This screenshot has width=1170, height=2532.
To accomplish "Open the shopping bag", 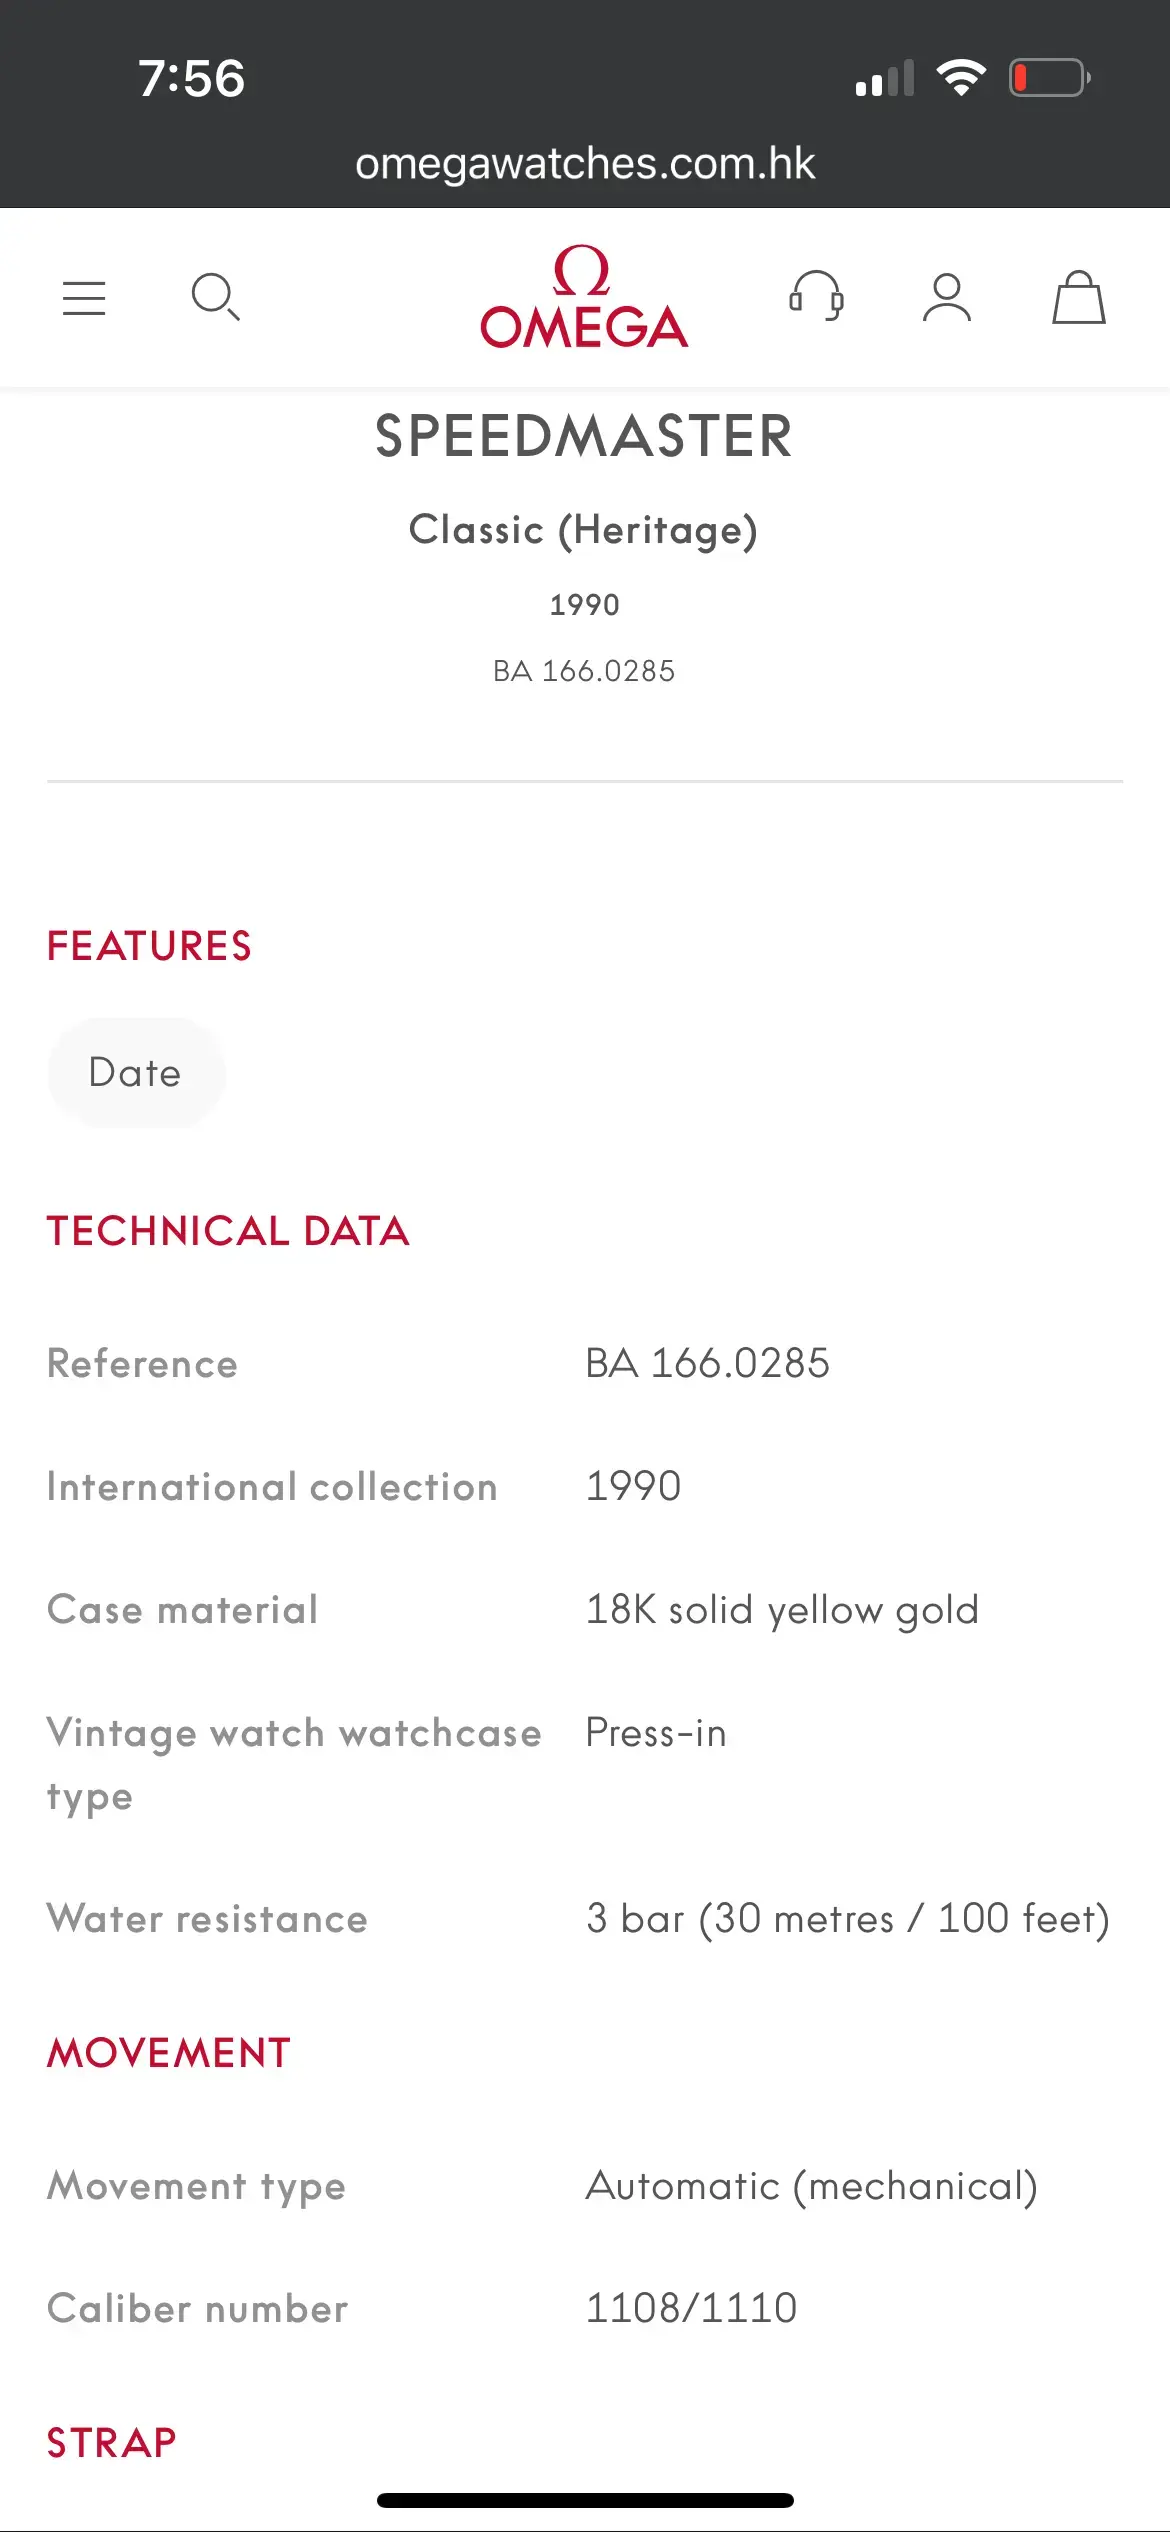I will point(1078,298).
